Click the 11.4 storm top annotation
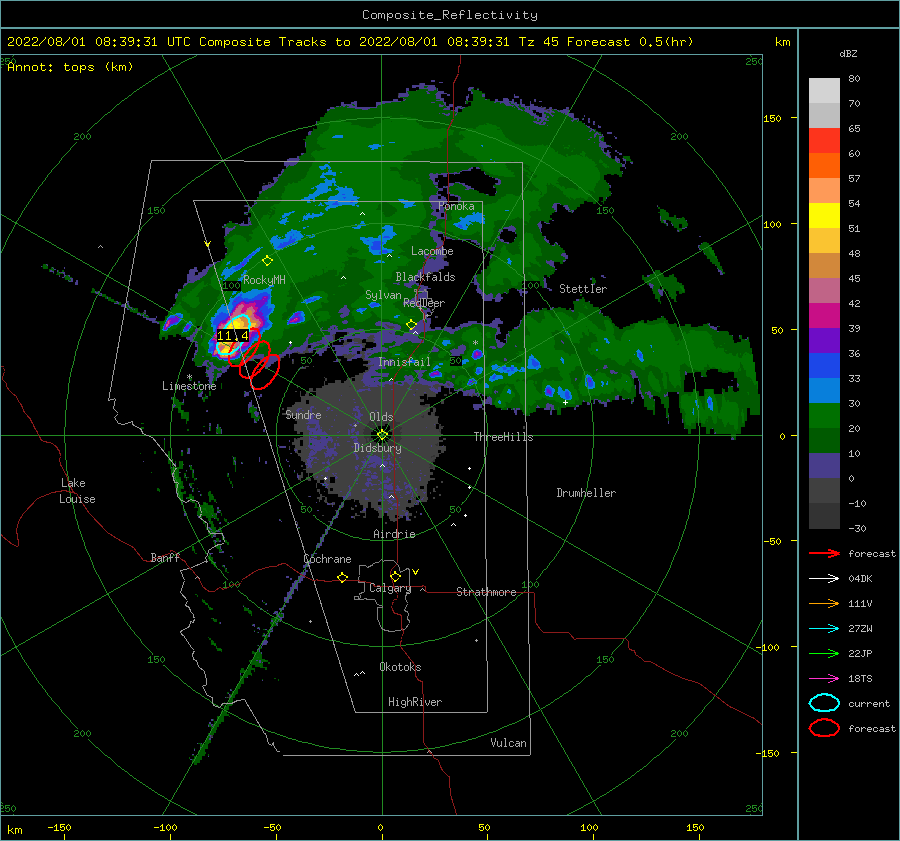This screenshot has height=841, width=900. (232, 336)
